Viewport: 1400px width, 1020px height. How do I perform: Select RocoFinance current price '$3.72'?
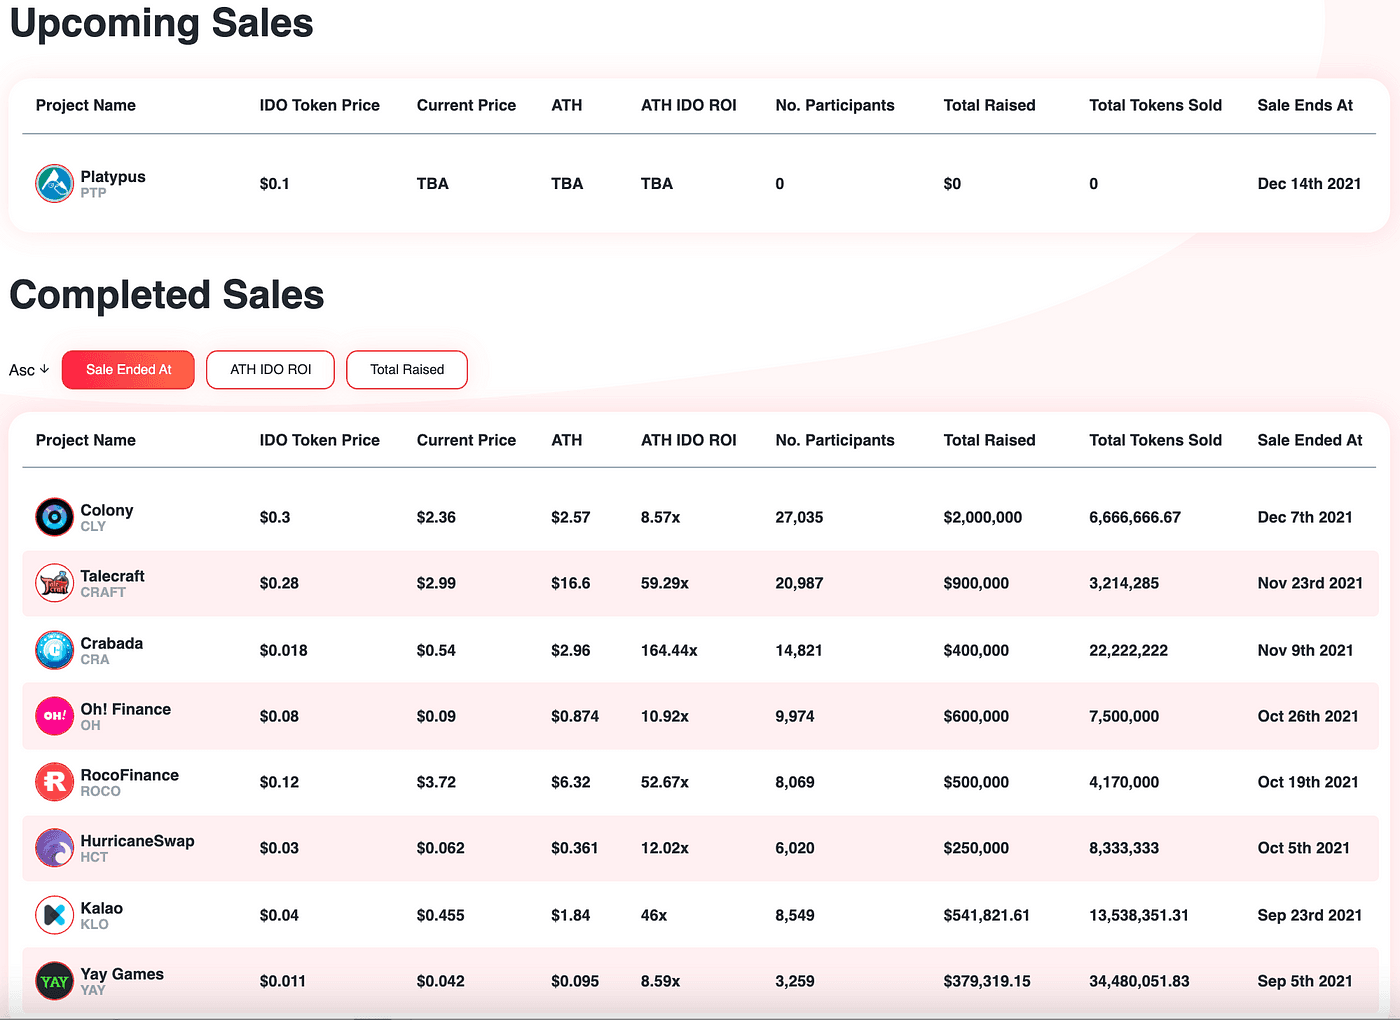coord(437,782)
